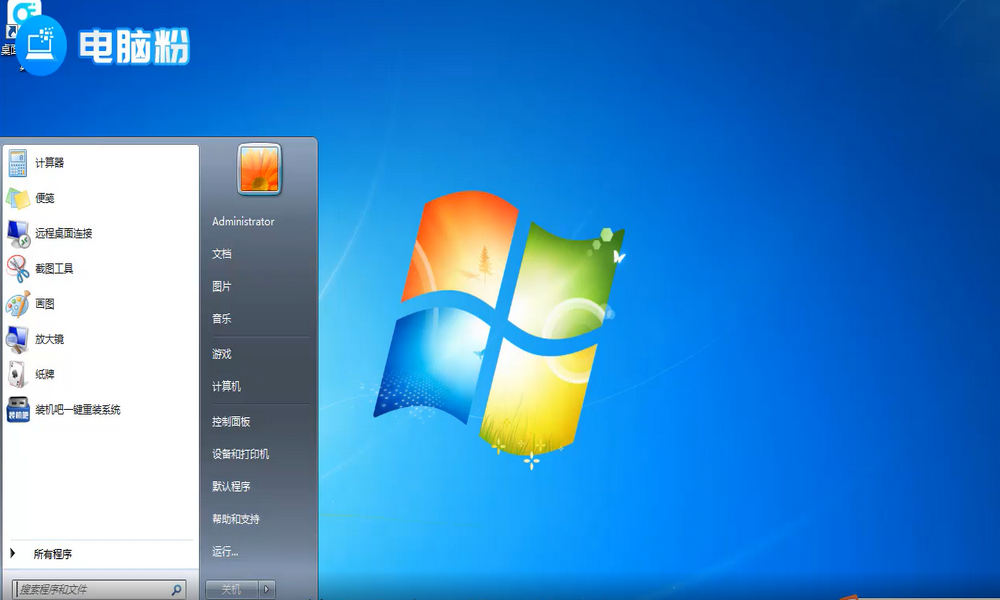Select the 截图工具 program label

(x=54, y=269)
